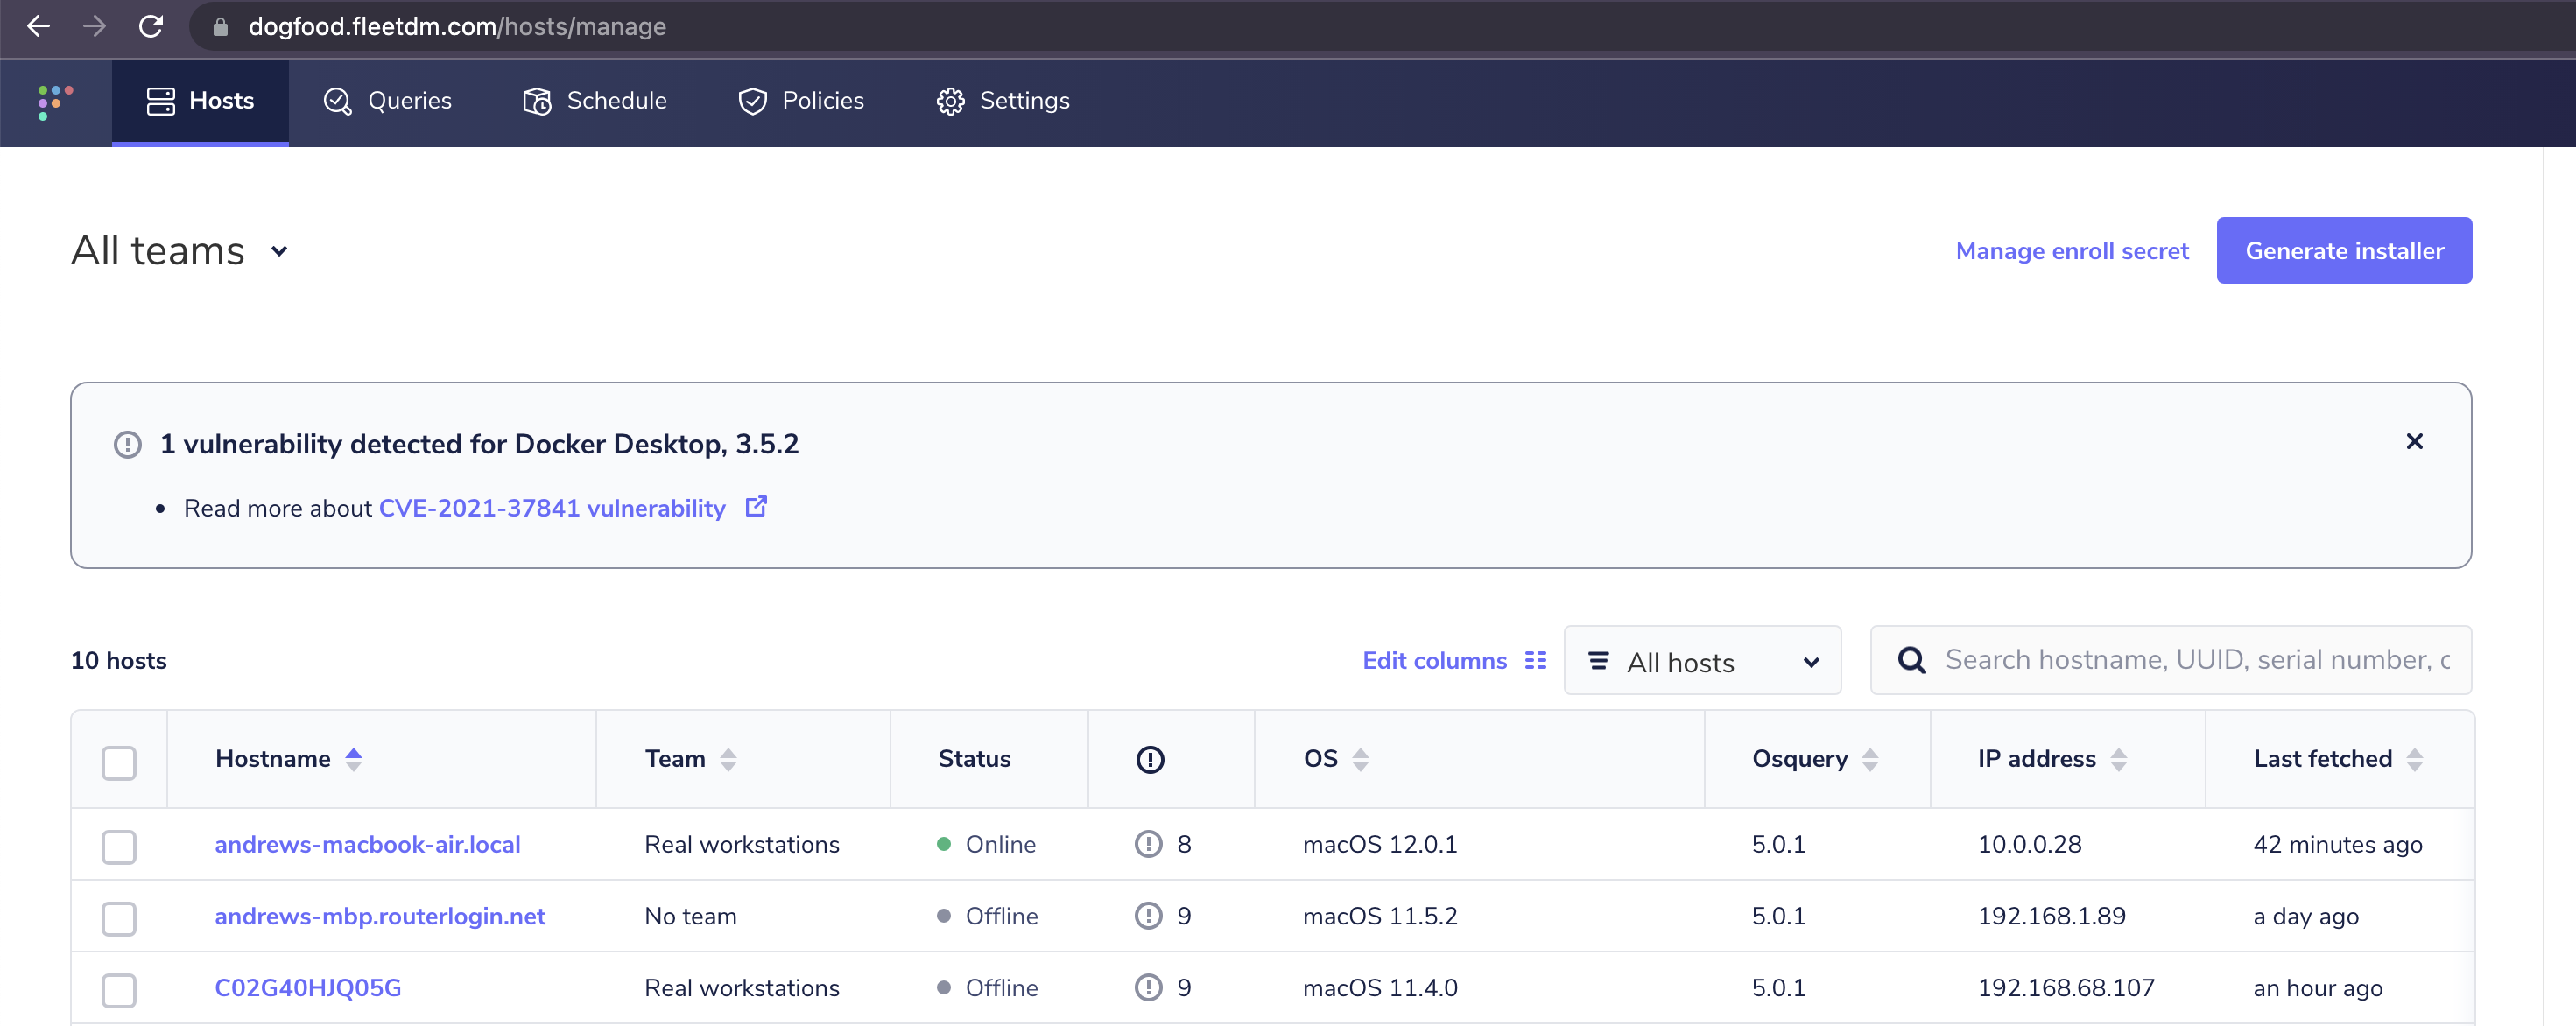Select the checkbox for C02G40HJQ05G
This screenshot has width=2576, height=1026.
(119, 990)
